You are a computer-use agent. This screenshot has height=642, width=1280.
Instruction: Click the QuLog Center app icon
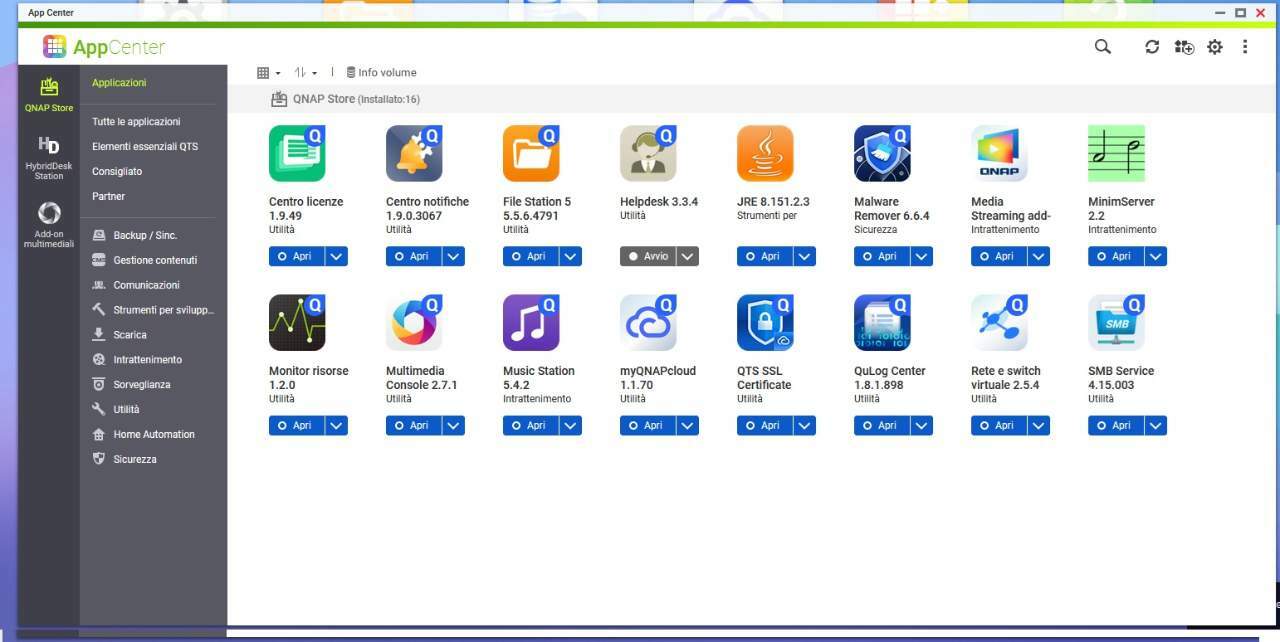882,322
